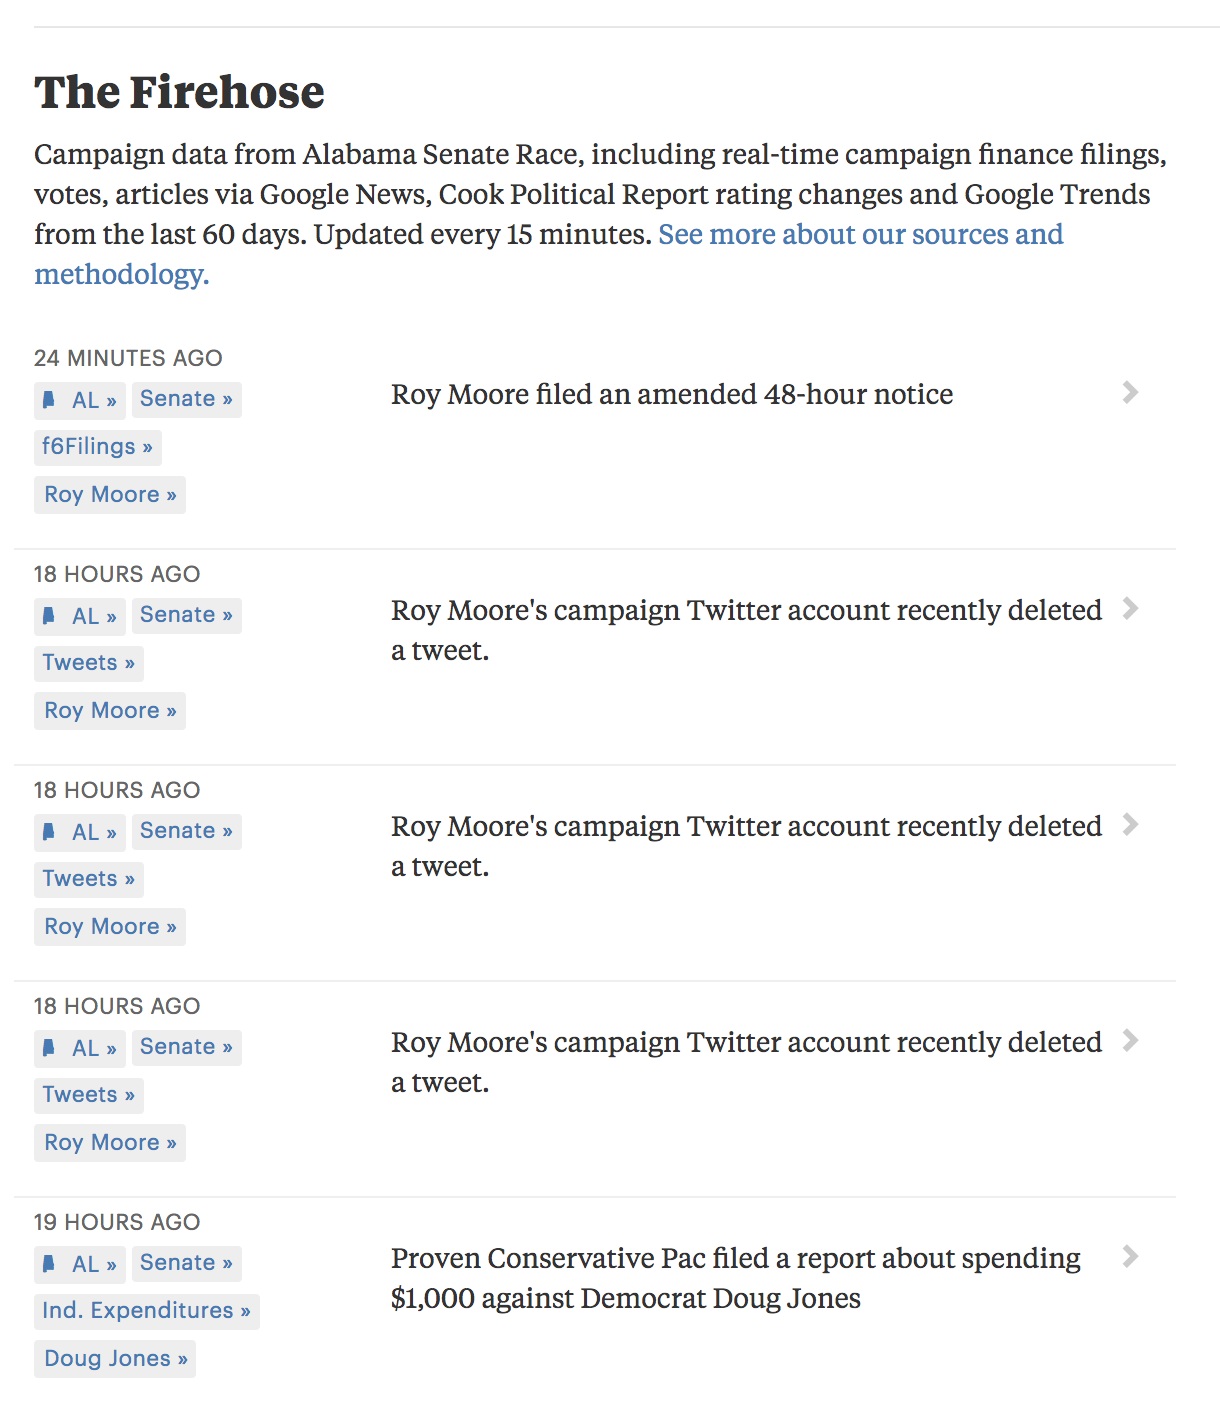Click the Alabama state icon in first entry

click(x=49, y=400)
